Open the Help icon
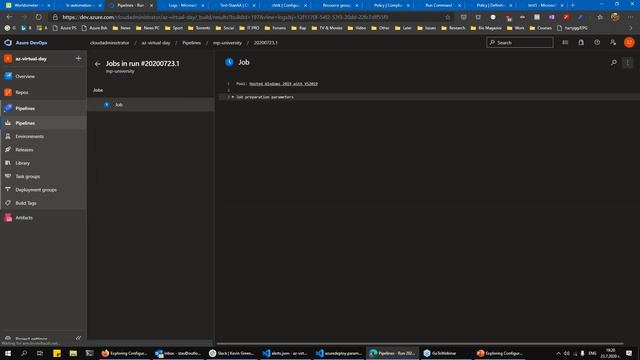The image size is (640, 360). point(597,42)
